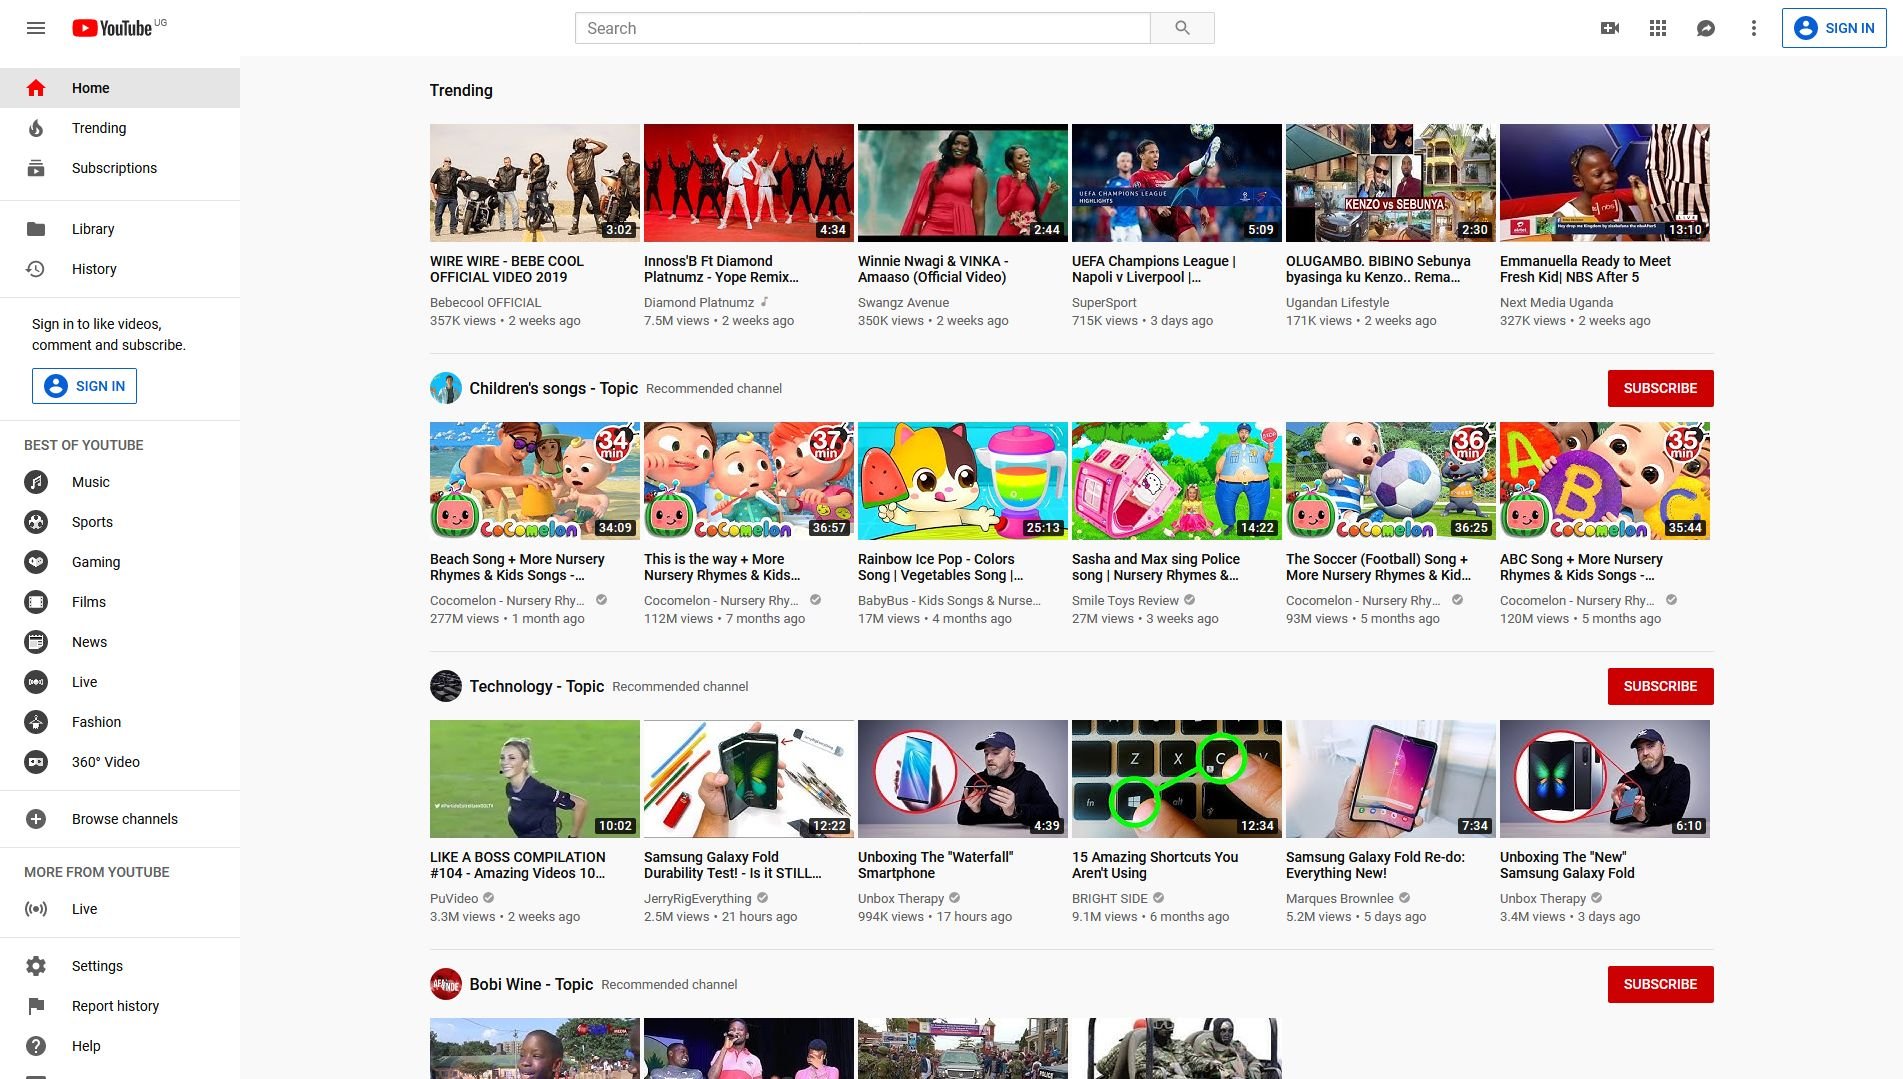Screen dimensions: 1903x1079
Task: Subscribe to Technology - Topic
Action: 1660,686
